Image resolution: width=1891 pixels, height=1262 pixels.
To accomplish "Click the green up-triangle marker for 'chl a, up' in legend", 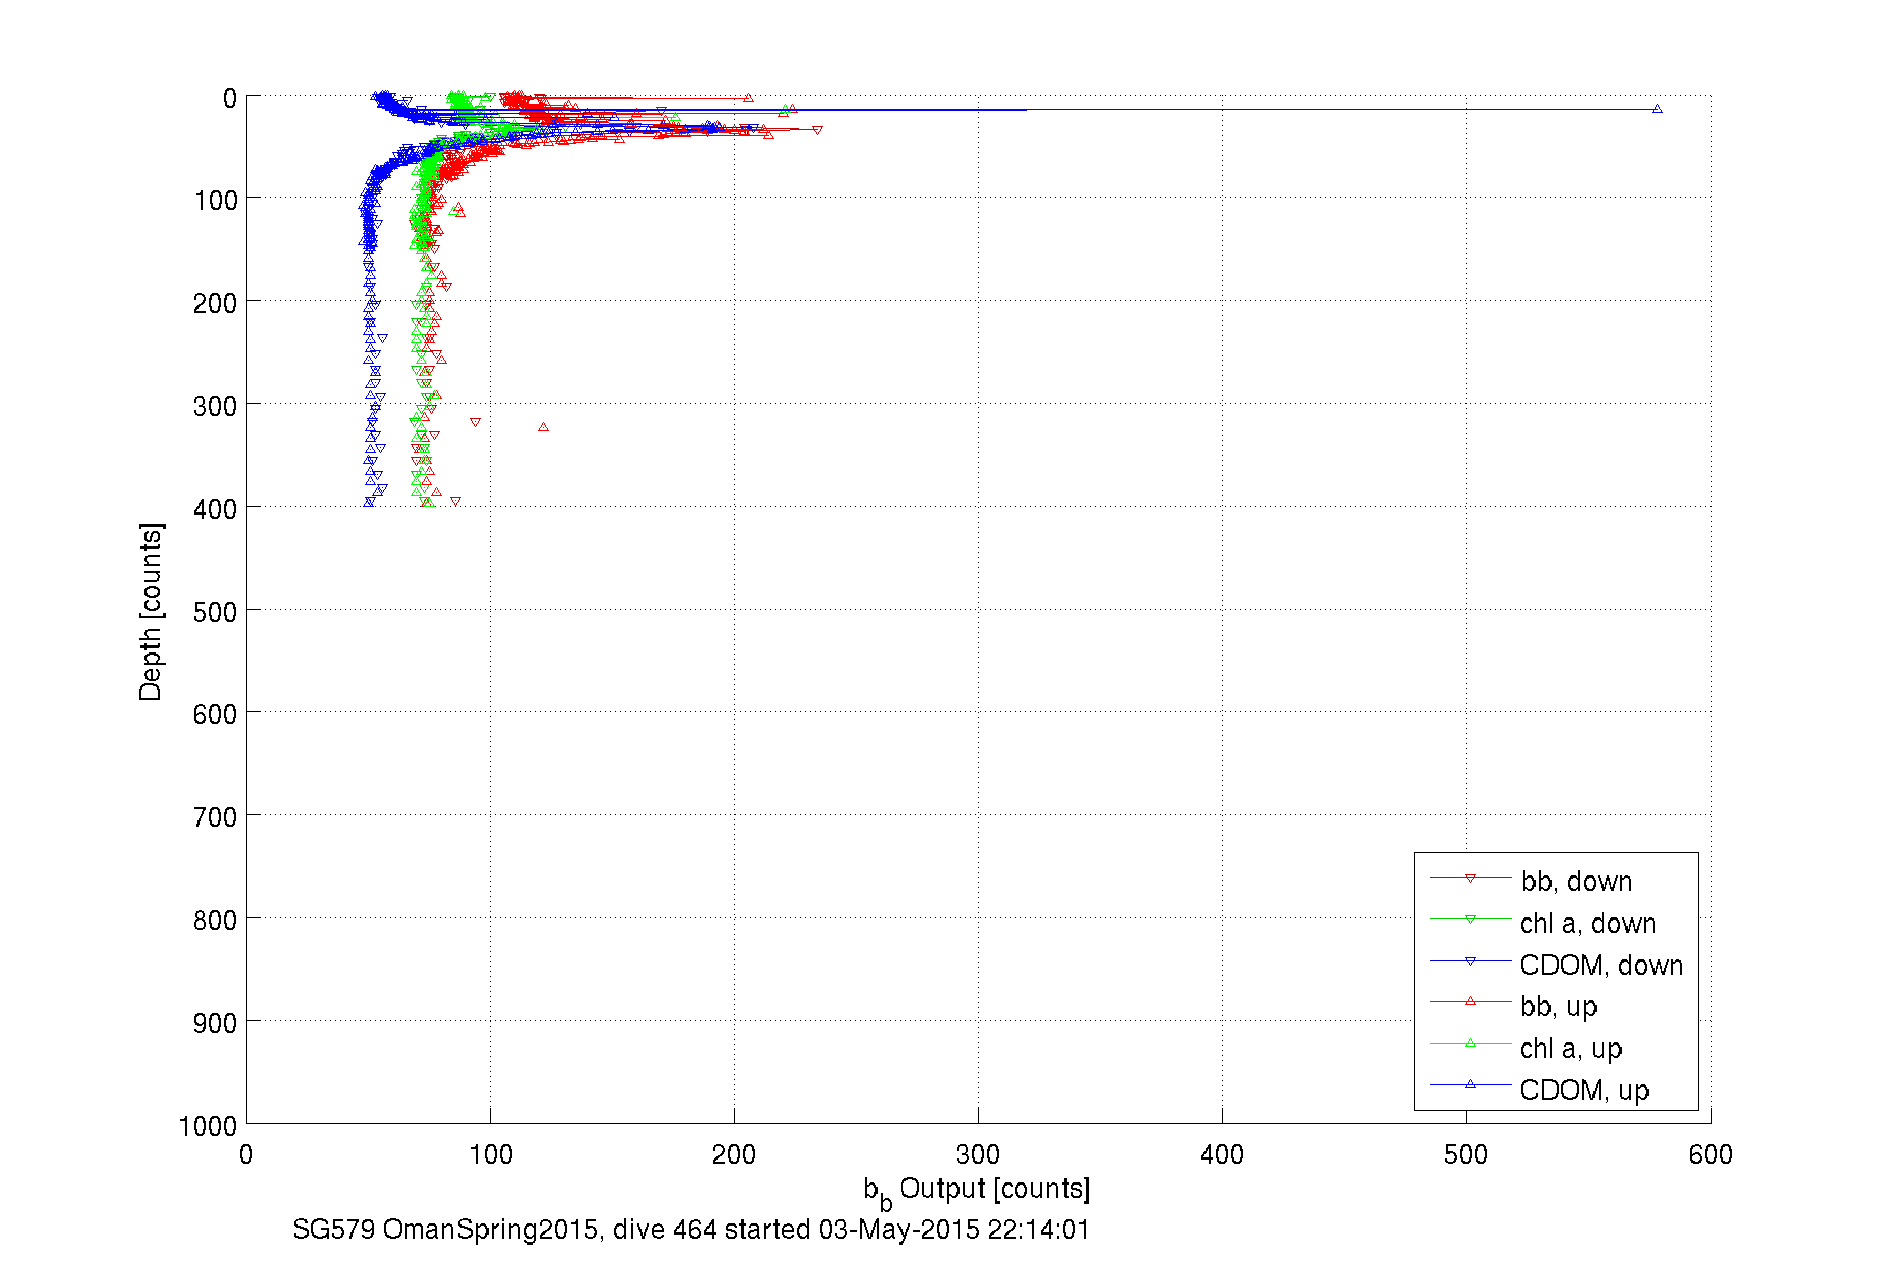I will point(1470,1043).
